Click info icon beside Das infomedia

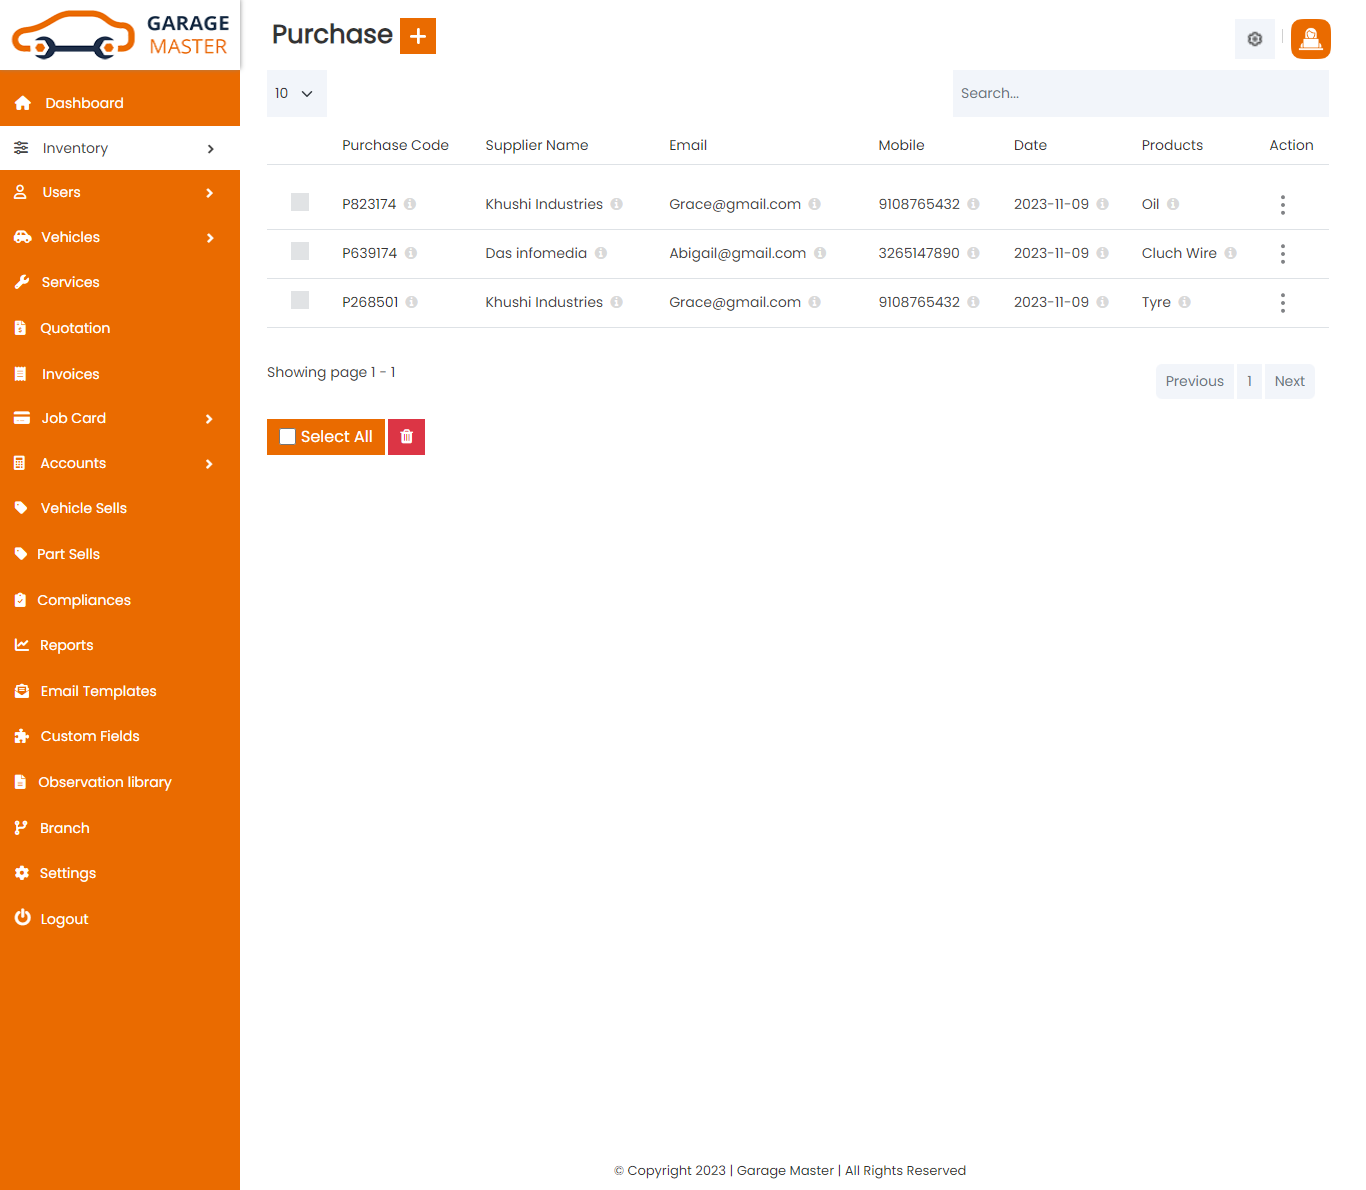click(601, 253)
